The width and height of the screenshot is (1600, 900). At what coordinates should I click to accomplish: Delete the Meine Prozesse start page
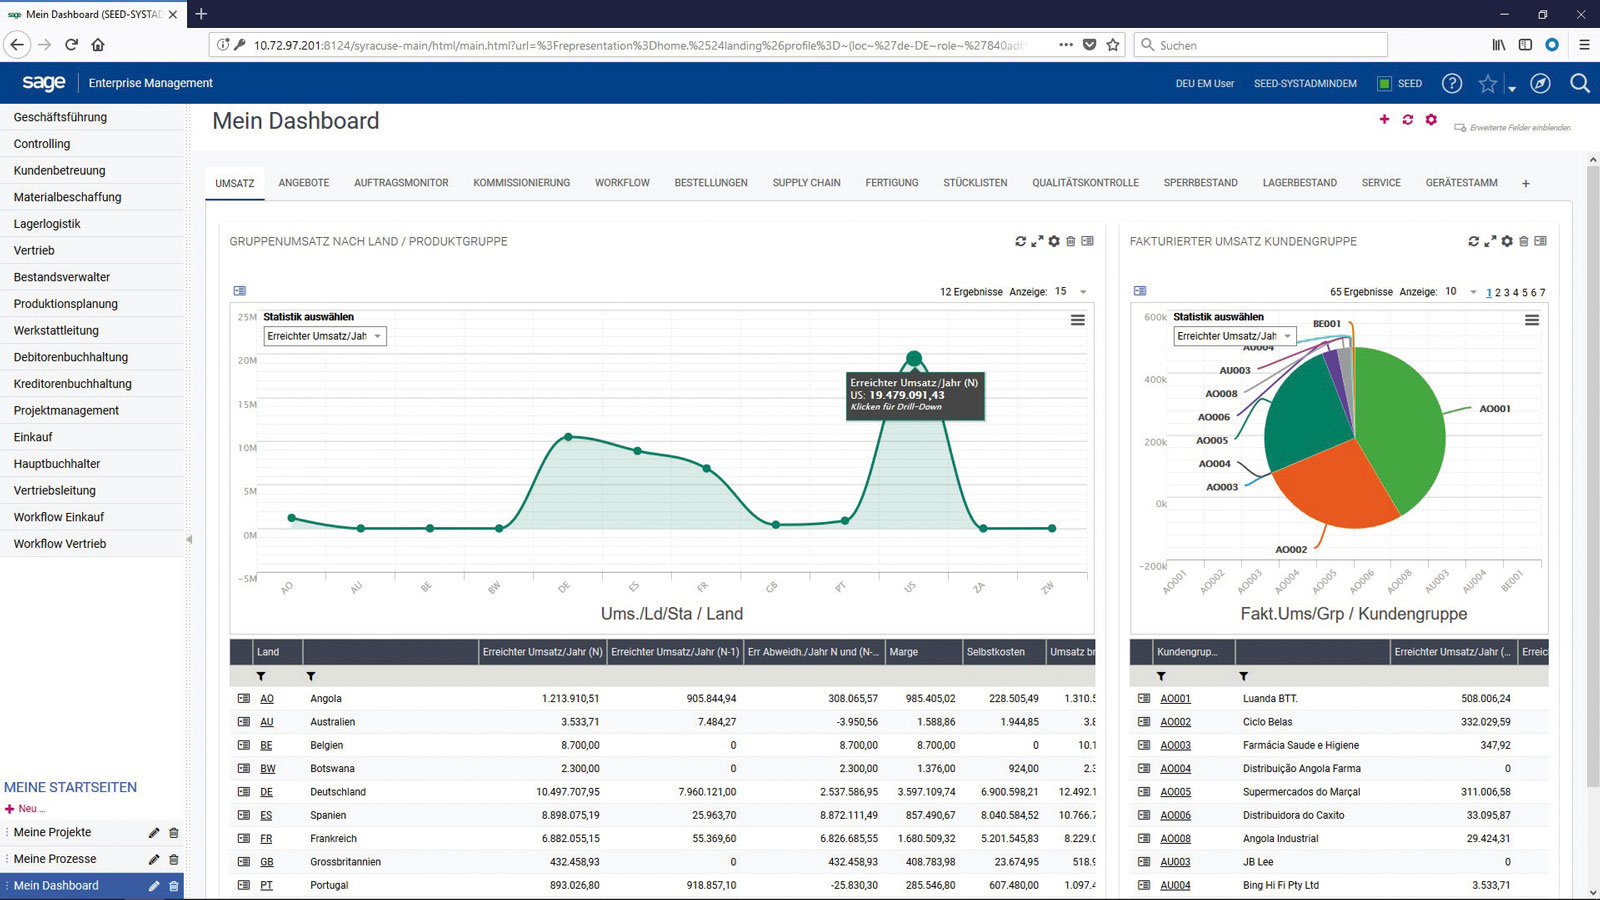tap(174, 859)
